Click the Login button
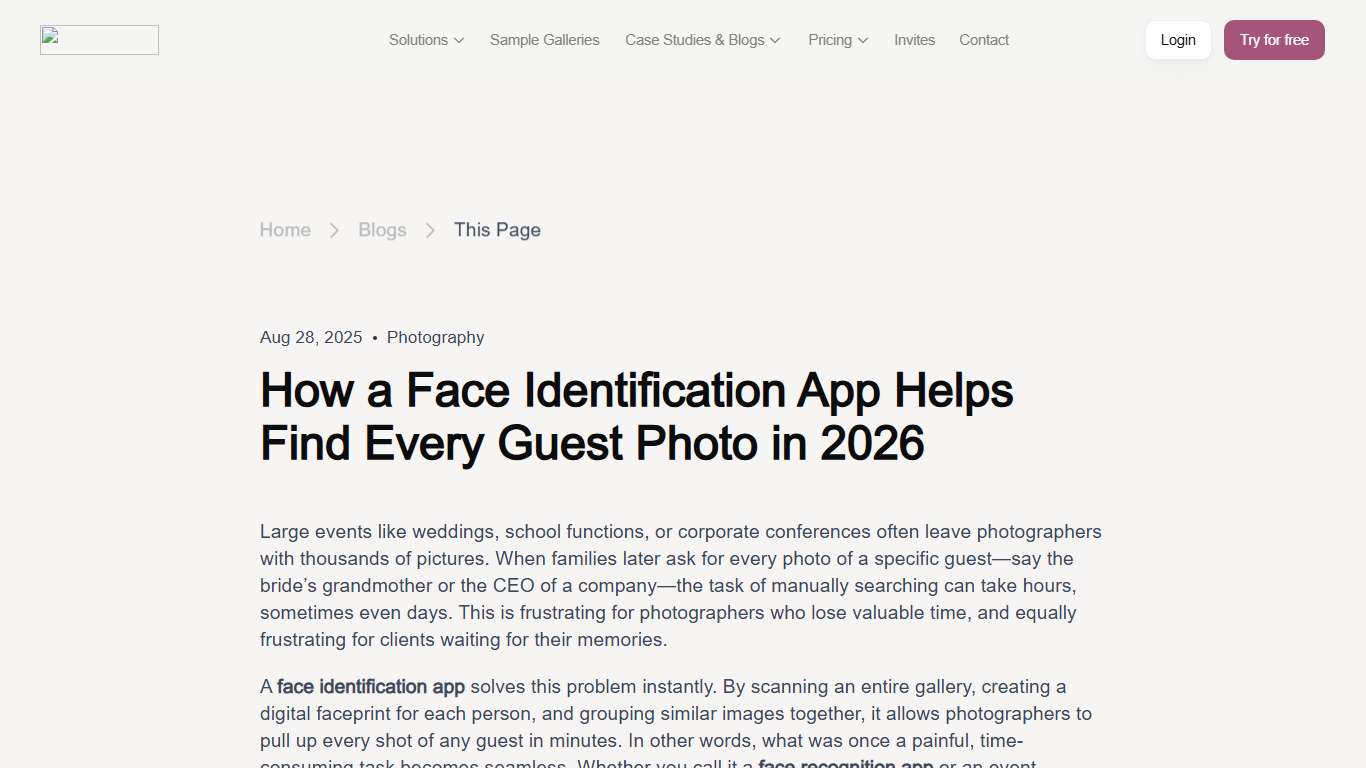 pos(1177,40)
